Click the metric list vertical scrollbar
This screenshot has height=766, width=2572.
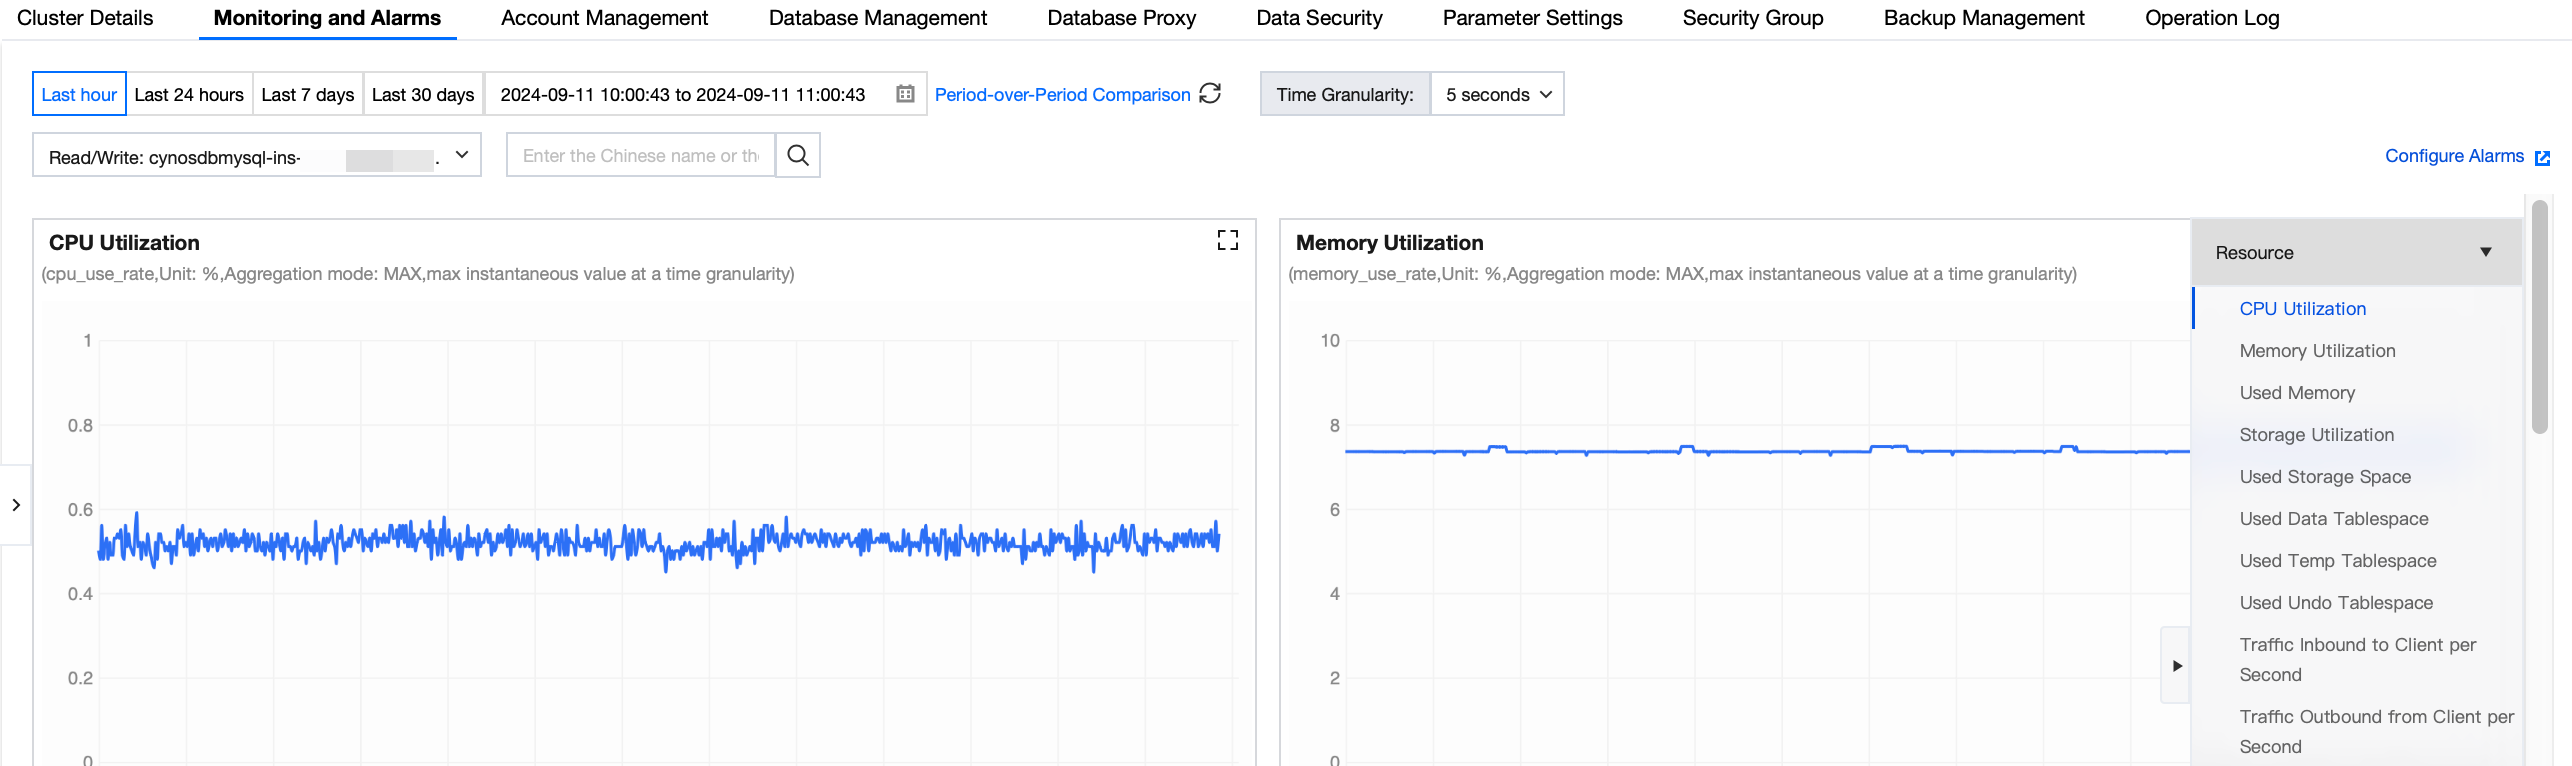pyautogui.click(x=2540, y=320)
